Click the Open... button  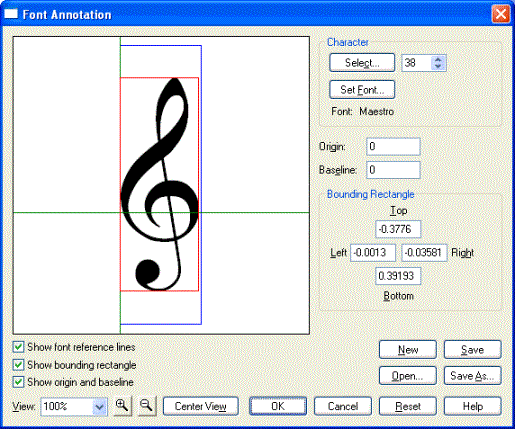[x=408, y=376]
